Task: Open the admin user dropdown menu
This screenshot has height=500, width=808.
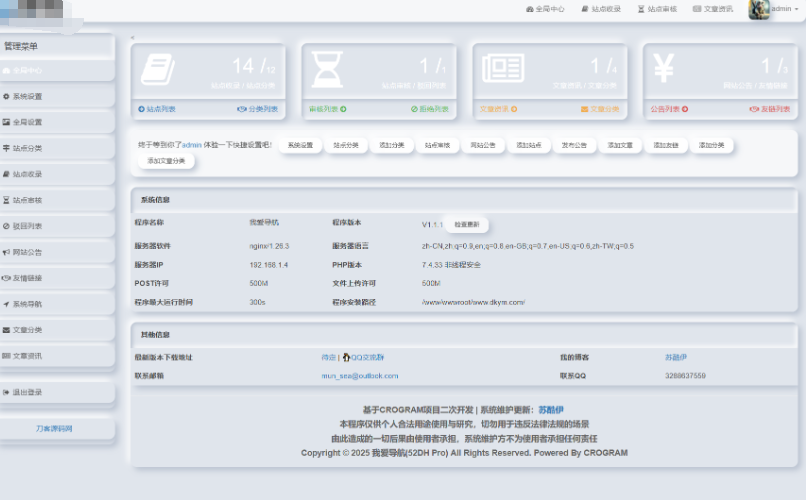Action: pos(781,9)
